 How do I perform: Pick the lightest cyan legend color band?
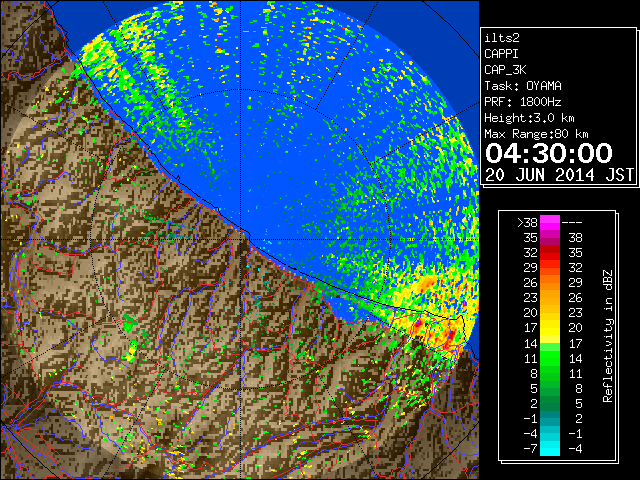click(x=550, y=449)
